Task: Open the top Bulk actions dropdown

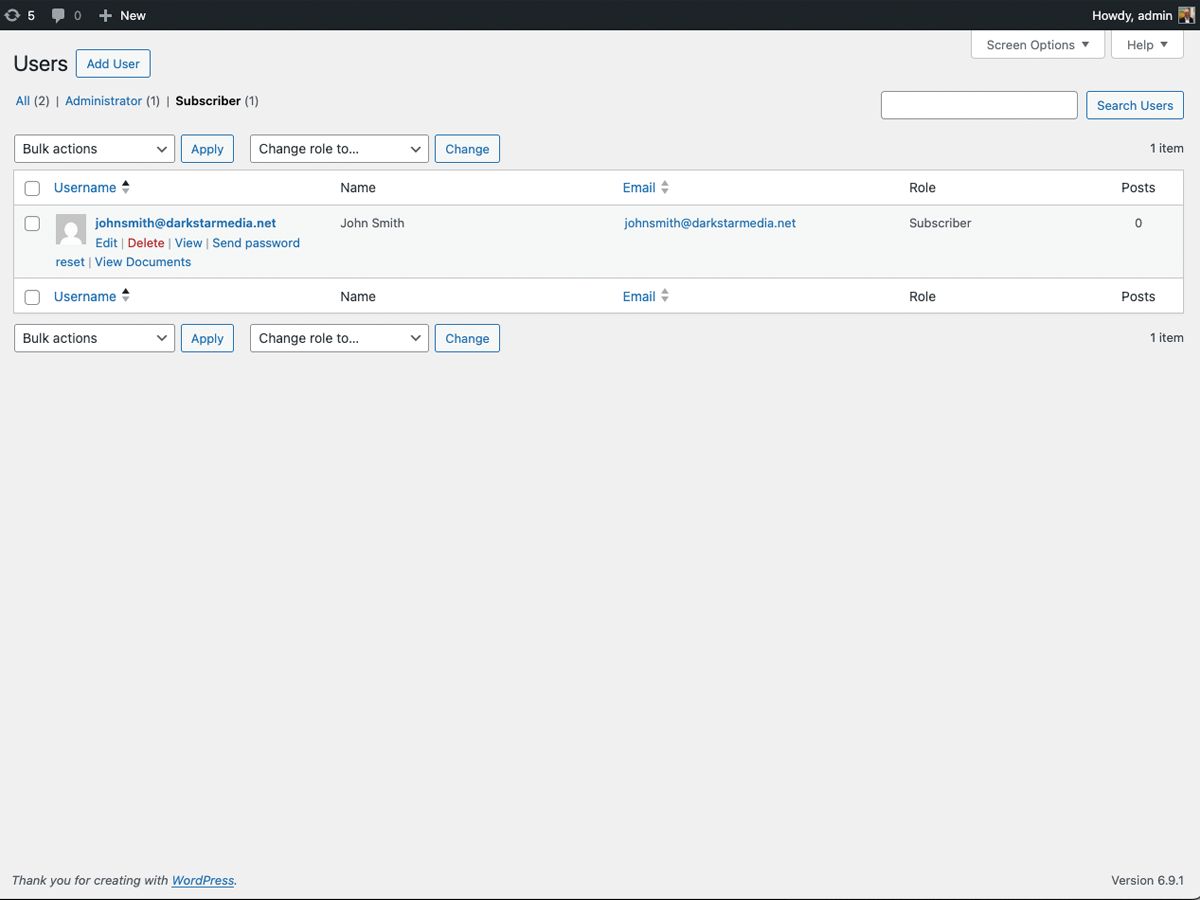Action: pyautogui.click(x=94, y=149)
